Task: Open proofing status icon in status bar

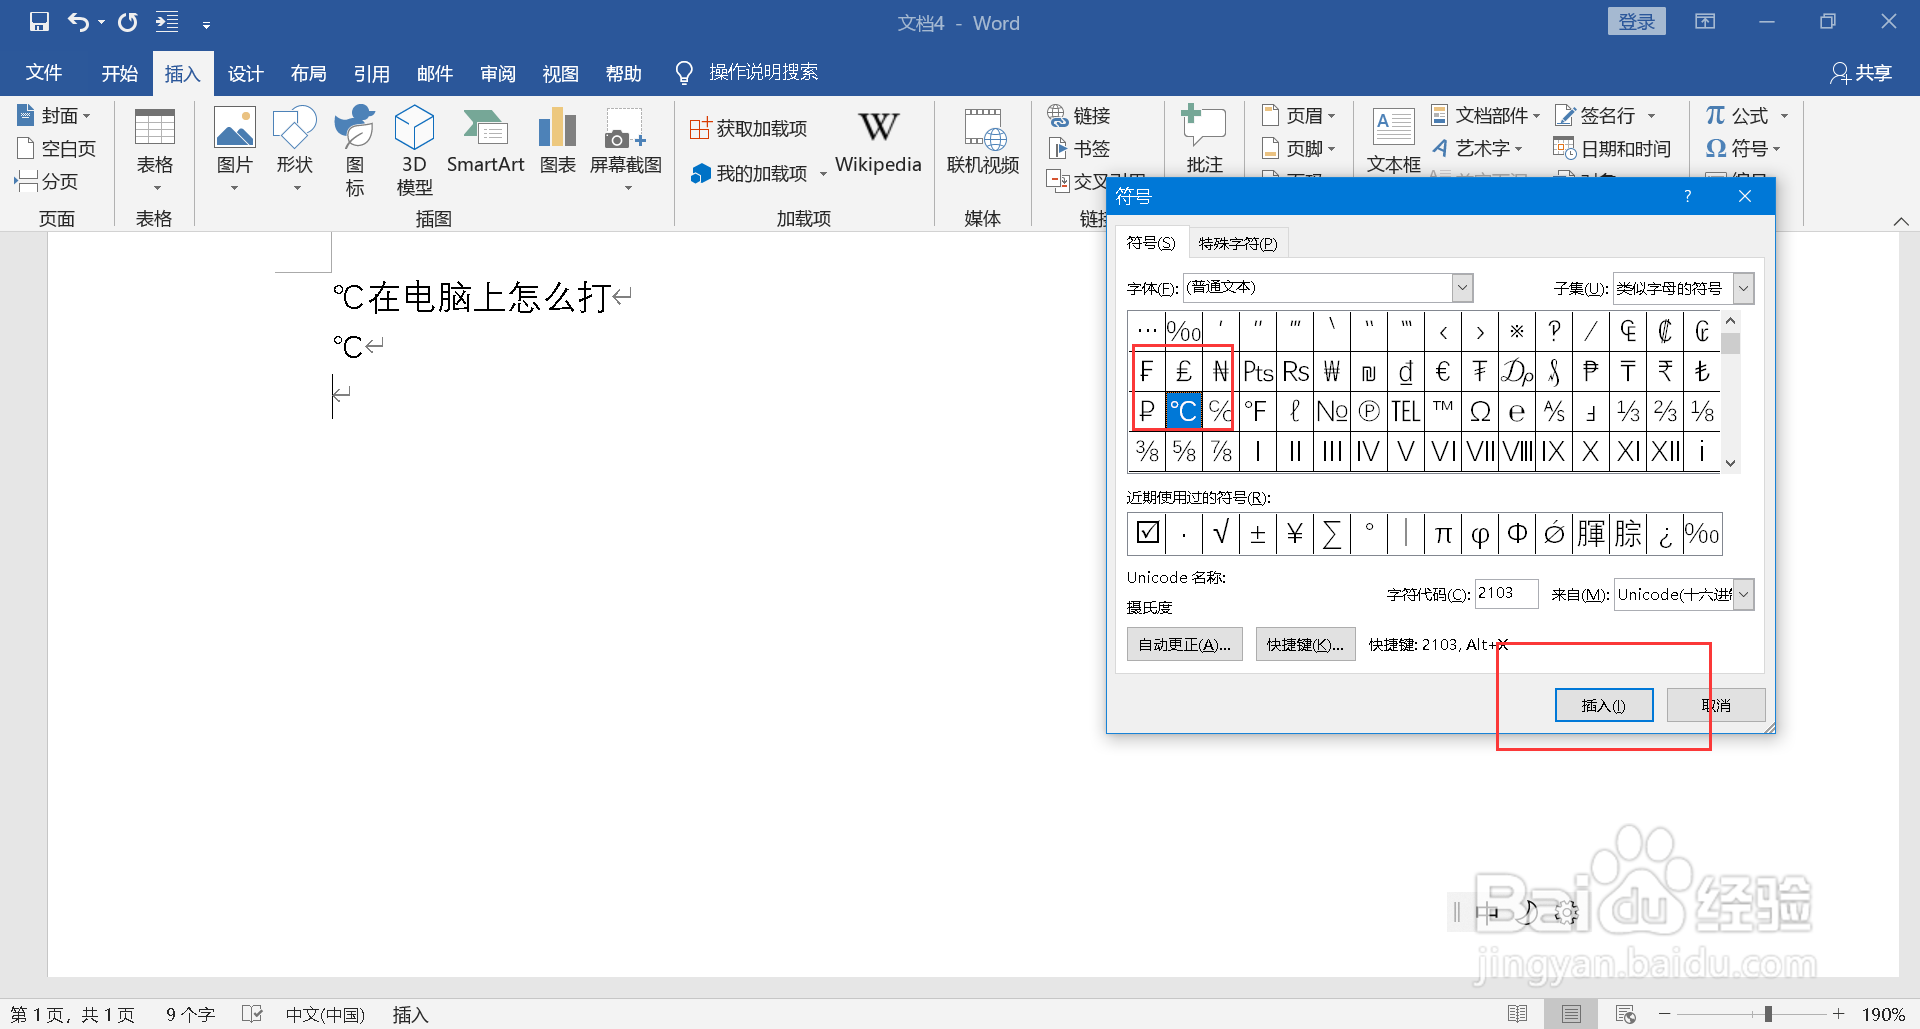Action: 252,1013
